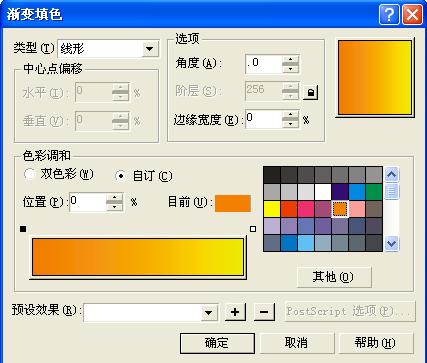Click the 其他 button for more colors
The width and height of the screenshot is (427, 363).
334,277
